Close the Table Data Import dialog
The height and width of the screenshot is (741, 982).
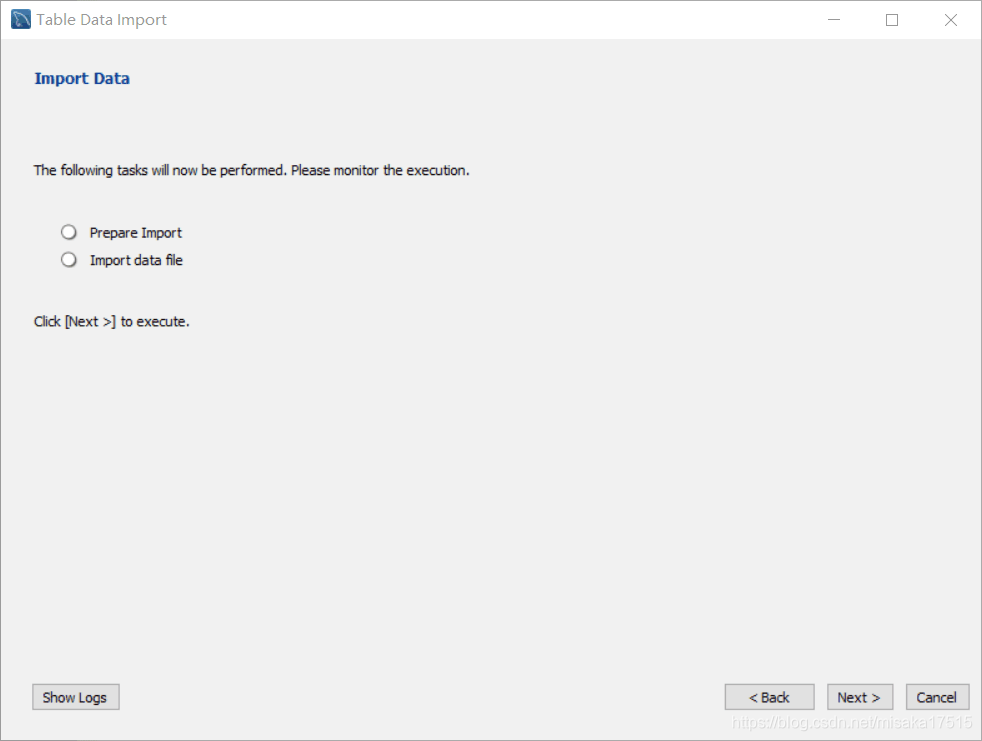[951, 20]
